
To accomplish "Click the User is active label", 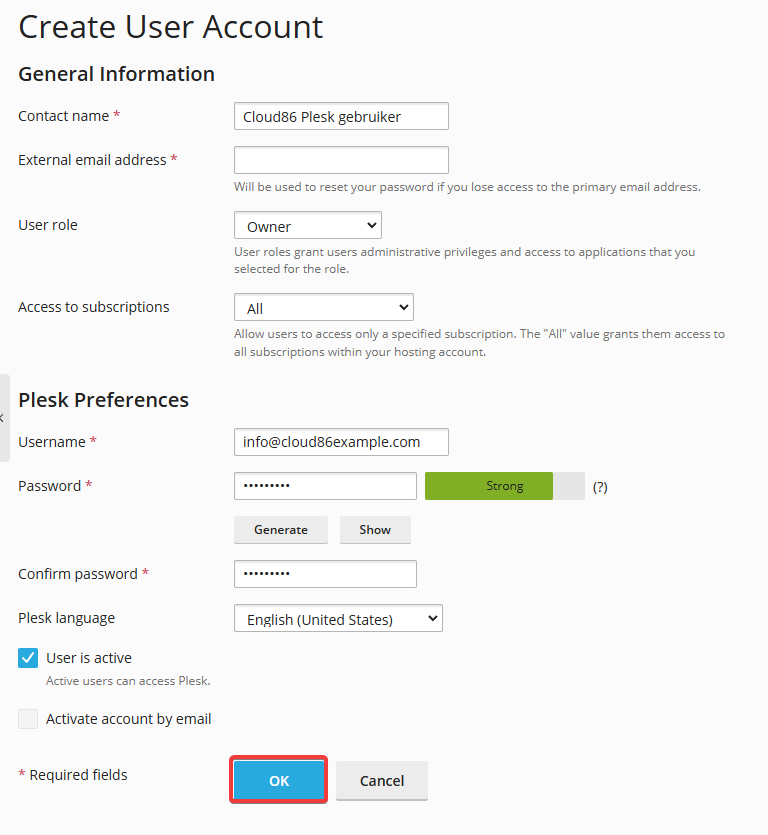I will point(89,658).
